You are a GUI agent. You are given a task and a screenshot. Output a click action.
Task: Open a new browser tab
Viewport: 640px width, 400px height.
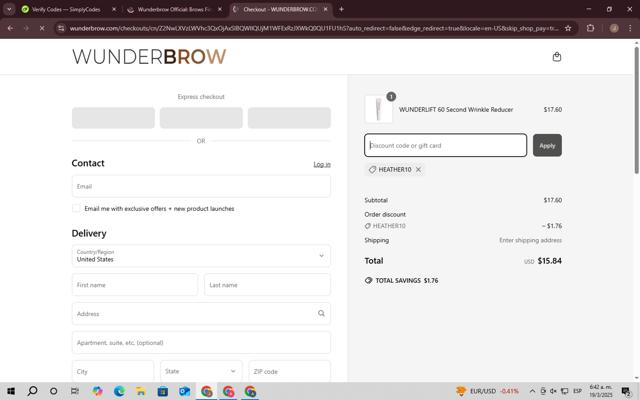(x=341, y=9)
